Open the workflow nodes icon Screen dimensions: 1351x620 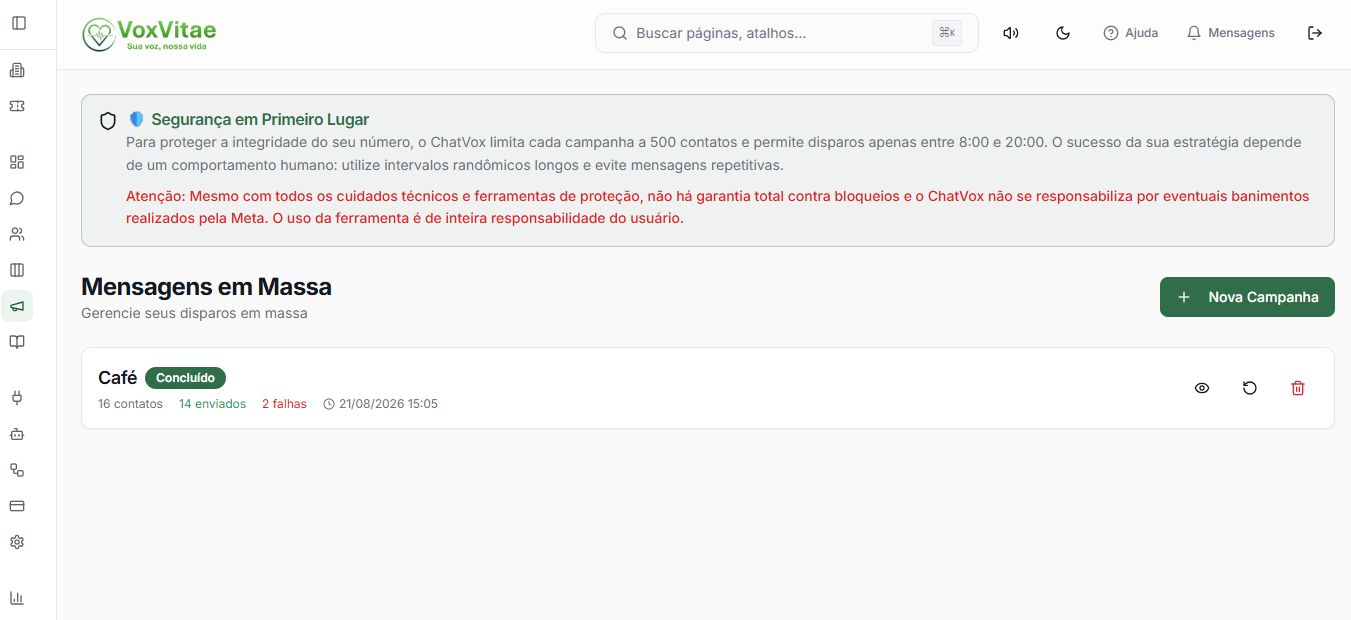tap(17, 470)
